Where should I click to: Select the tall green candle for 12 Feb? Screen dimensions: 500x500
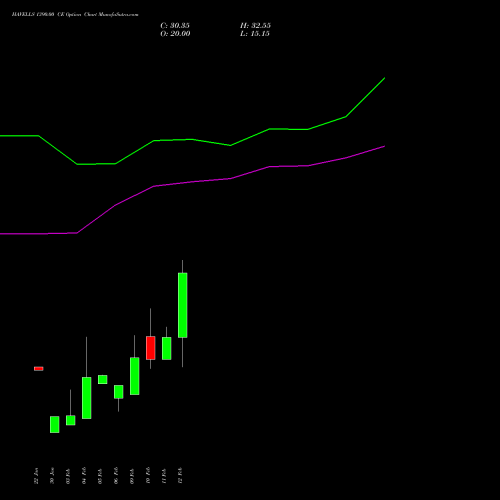pyautogui.click(x=183, y=305)
